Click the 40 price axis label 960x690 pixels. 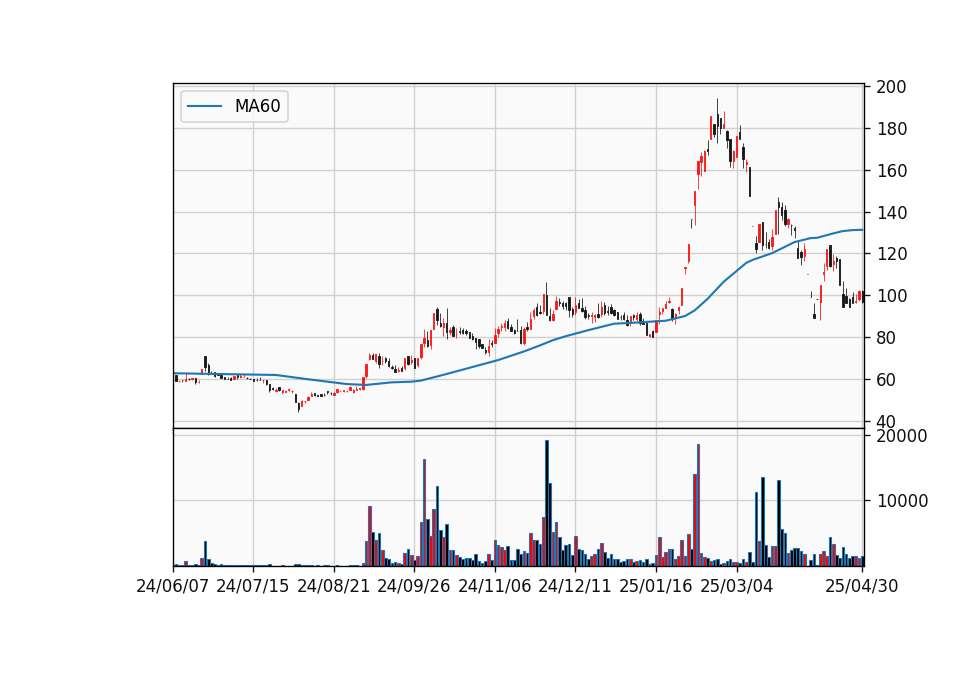[886, 422]
